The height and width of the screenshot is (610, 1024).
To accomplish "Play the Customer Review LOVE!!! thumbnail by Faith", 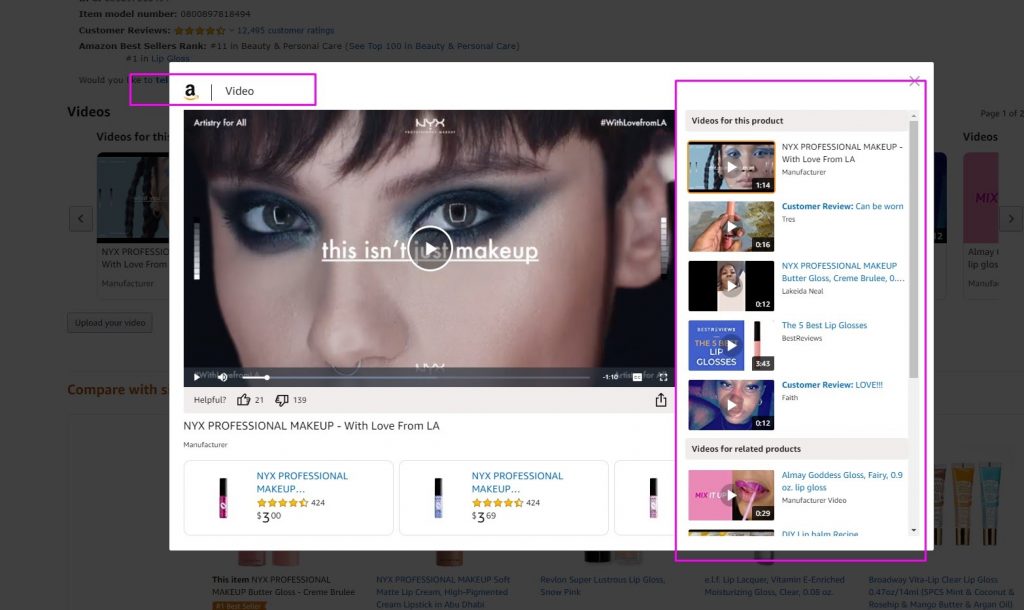I will click(x=731, y=405).
